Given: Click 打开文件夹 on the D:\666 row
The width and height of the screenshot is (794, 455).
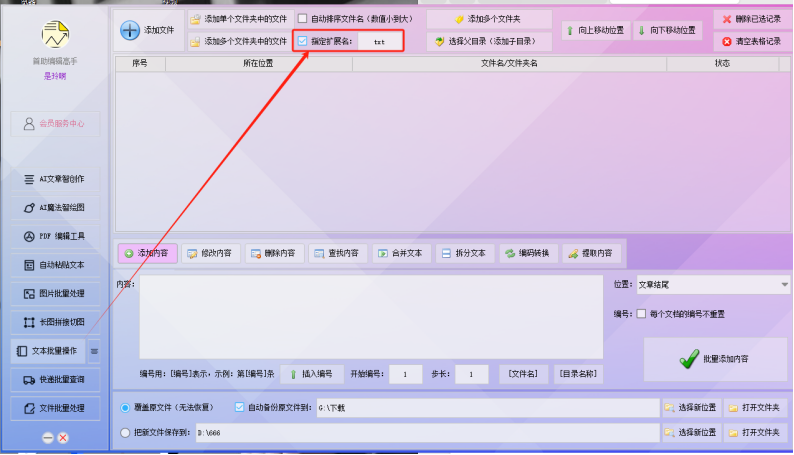Looking at the screenshot, I should point(755,433).
